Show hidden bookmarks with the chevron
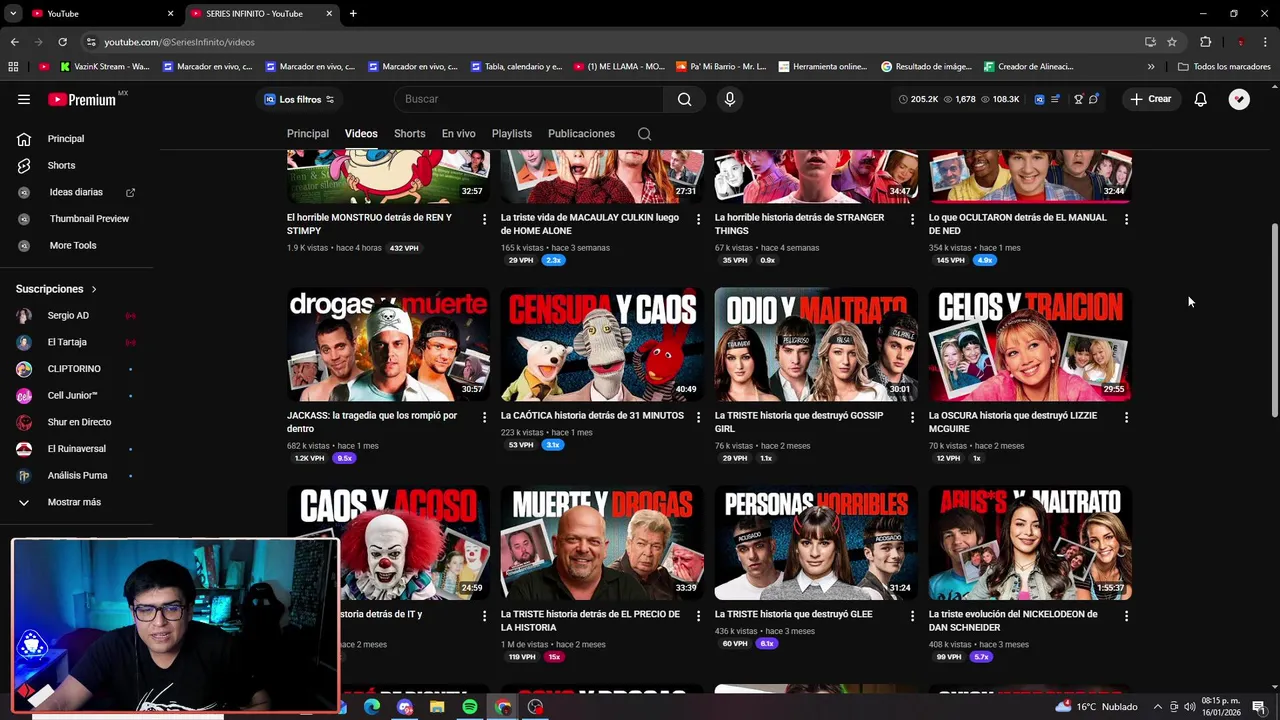This screenshot has height=720, width=1280. [1151, 67]
